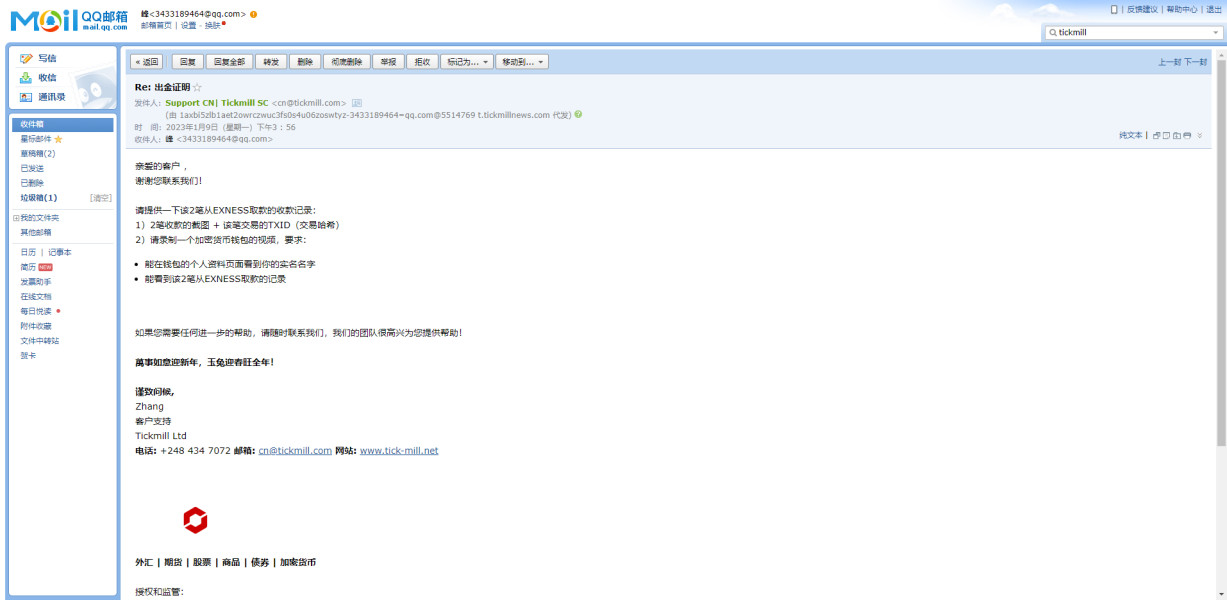The height and width of the screenshot is (600, 1227).
Task: Open 文件中转站 file transfer station
Action: [40, 341]
